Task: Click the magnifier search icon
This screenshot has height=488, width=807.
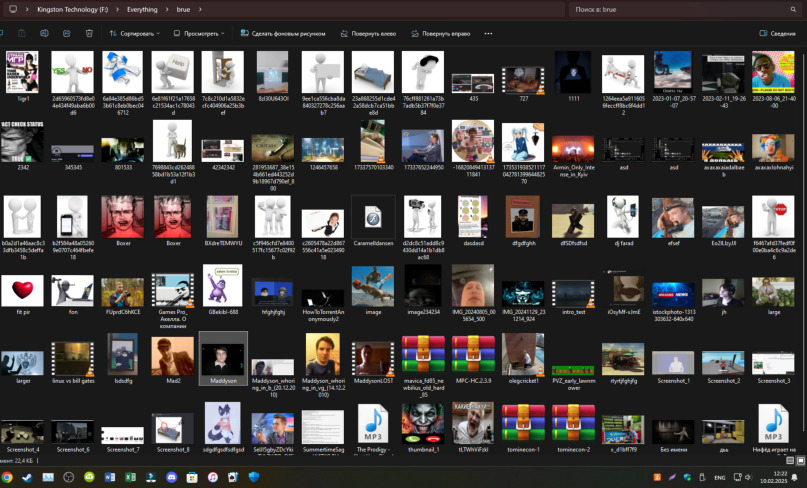Action: [793, 9]
